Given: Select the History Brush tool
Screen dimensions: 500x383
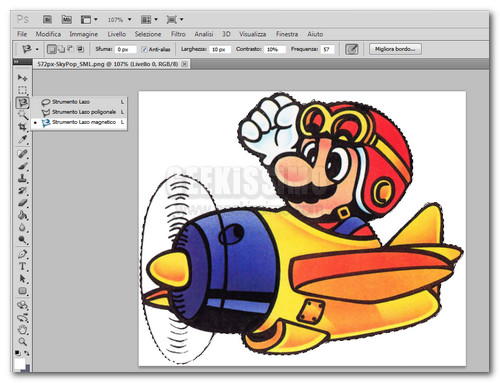Looking at the screenshot, I should pos(22,191).
